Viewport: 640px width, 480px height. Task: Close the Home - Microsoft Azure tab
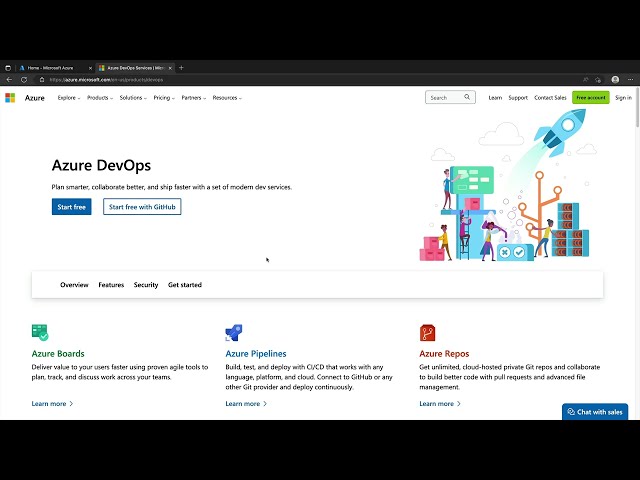pos(90,68)
